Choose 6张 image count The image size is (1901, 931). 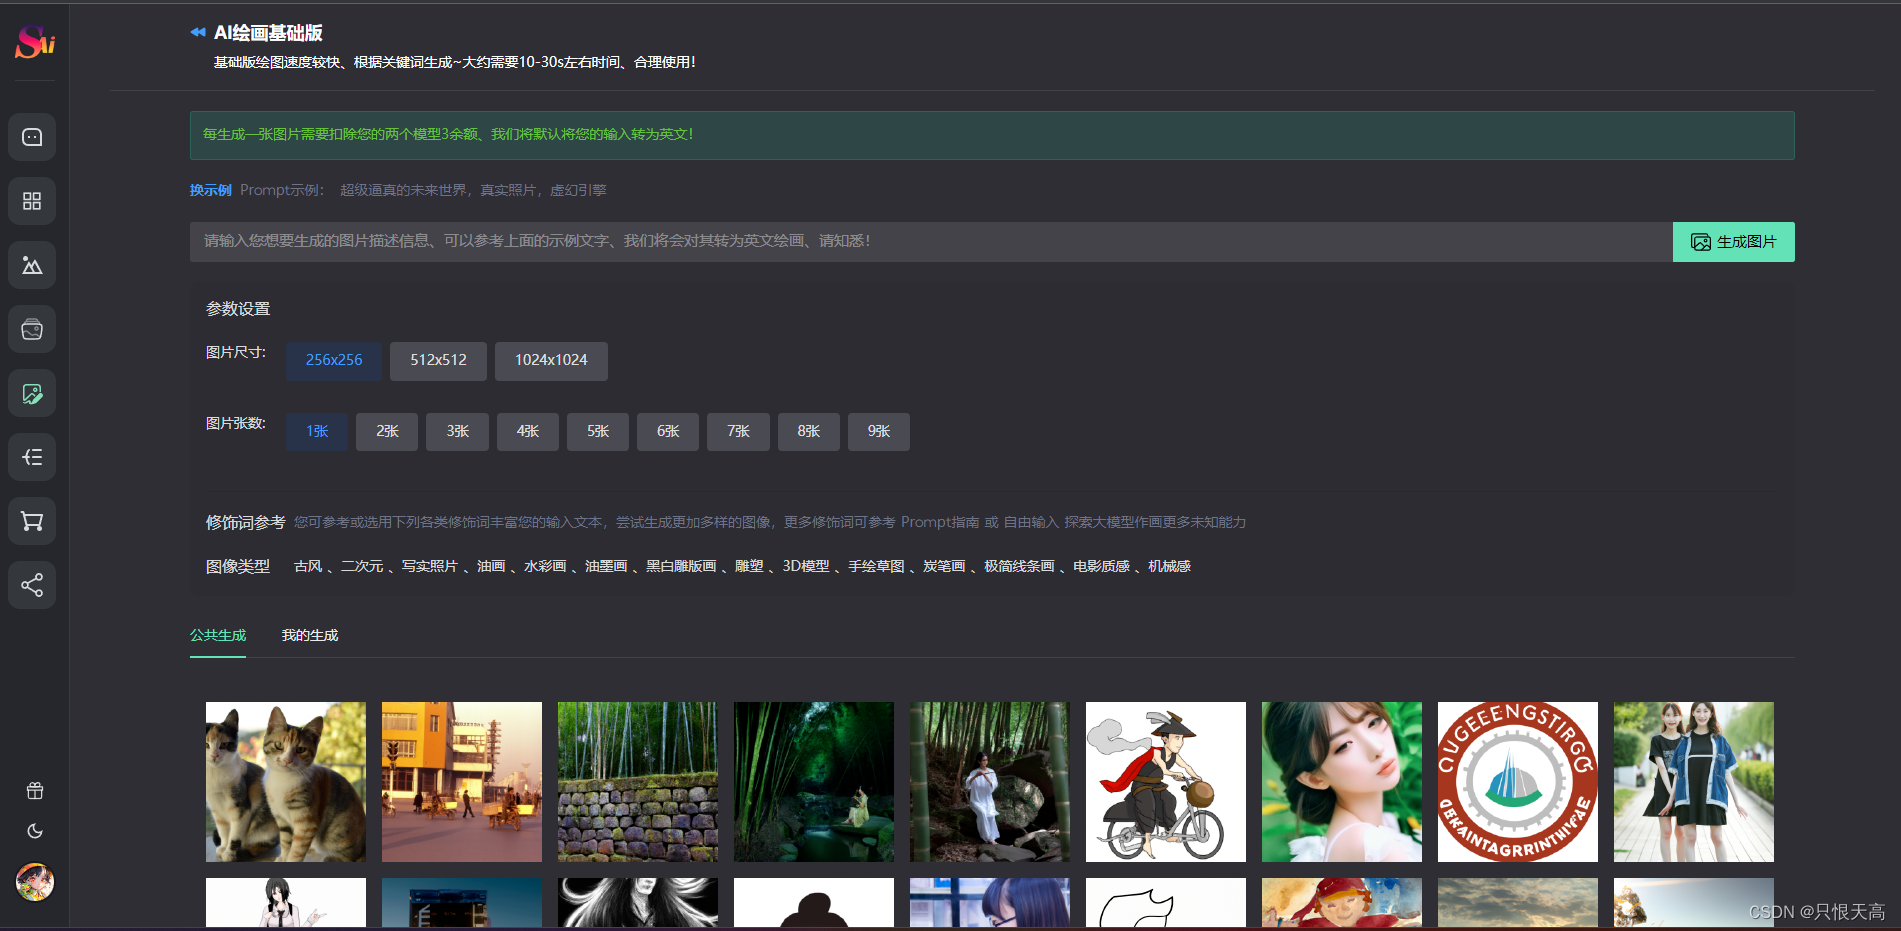click(668, 432)
